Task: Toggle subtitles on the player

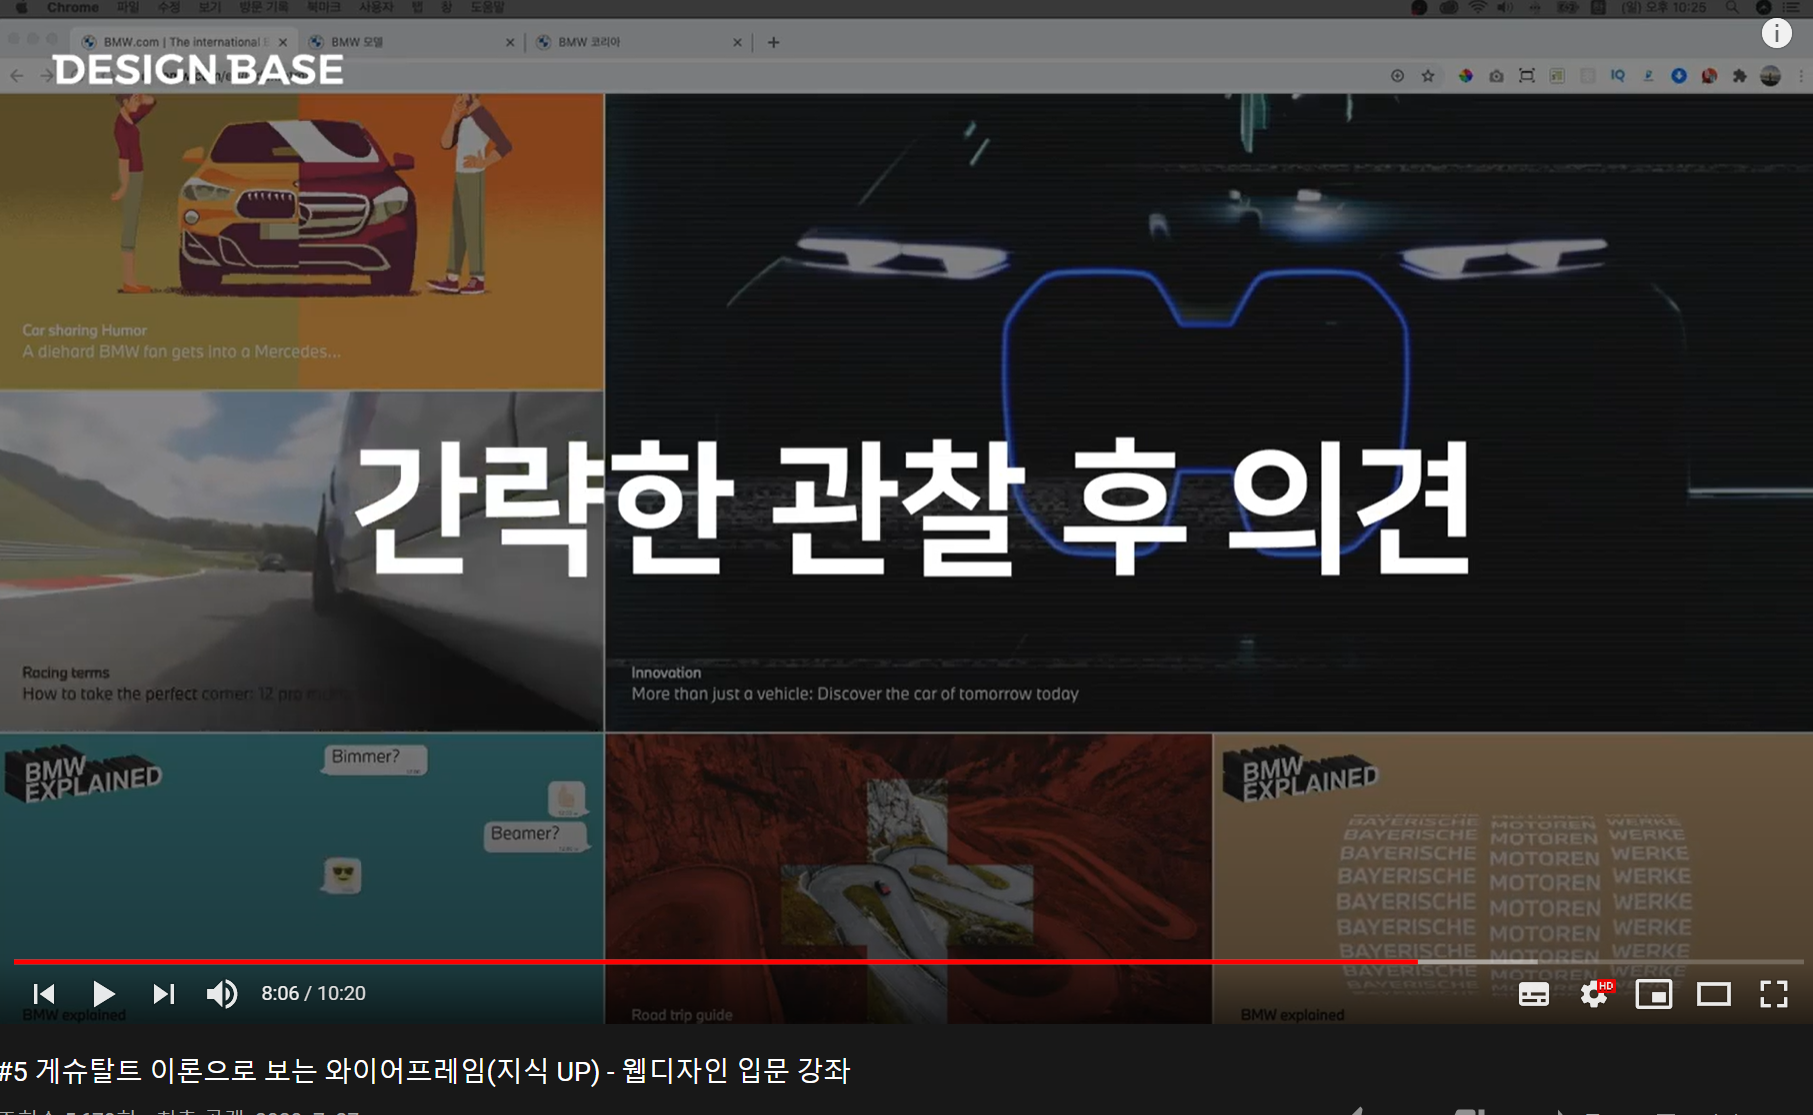Action: click(x=1534, y=994)
